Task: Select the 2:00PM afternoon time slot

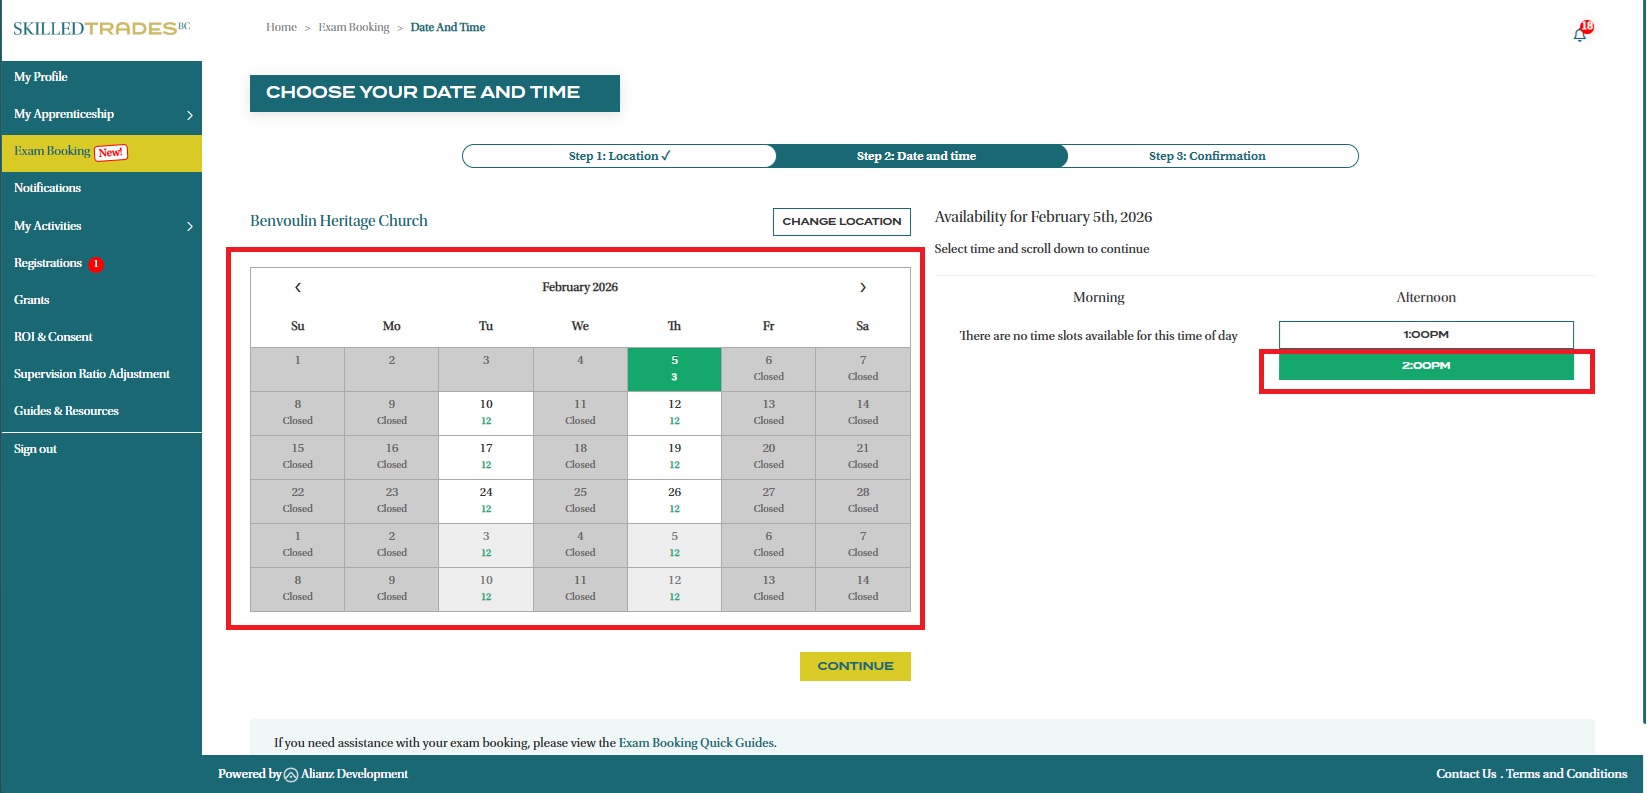Action: click(x=1425, y=366)
